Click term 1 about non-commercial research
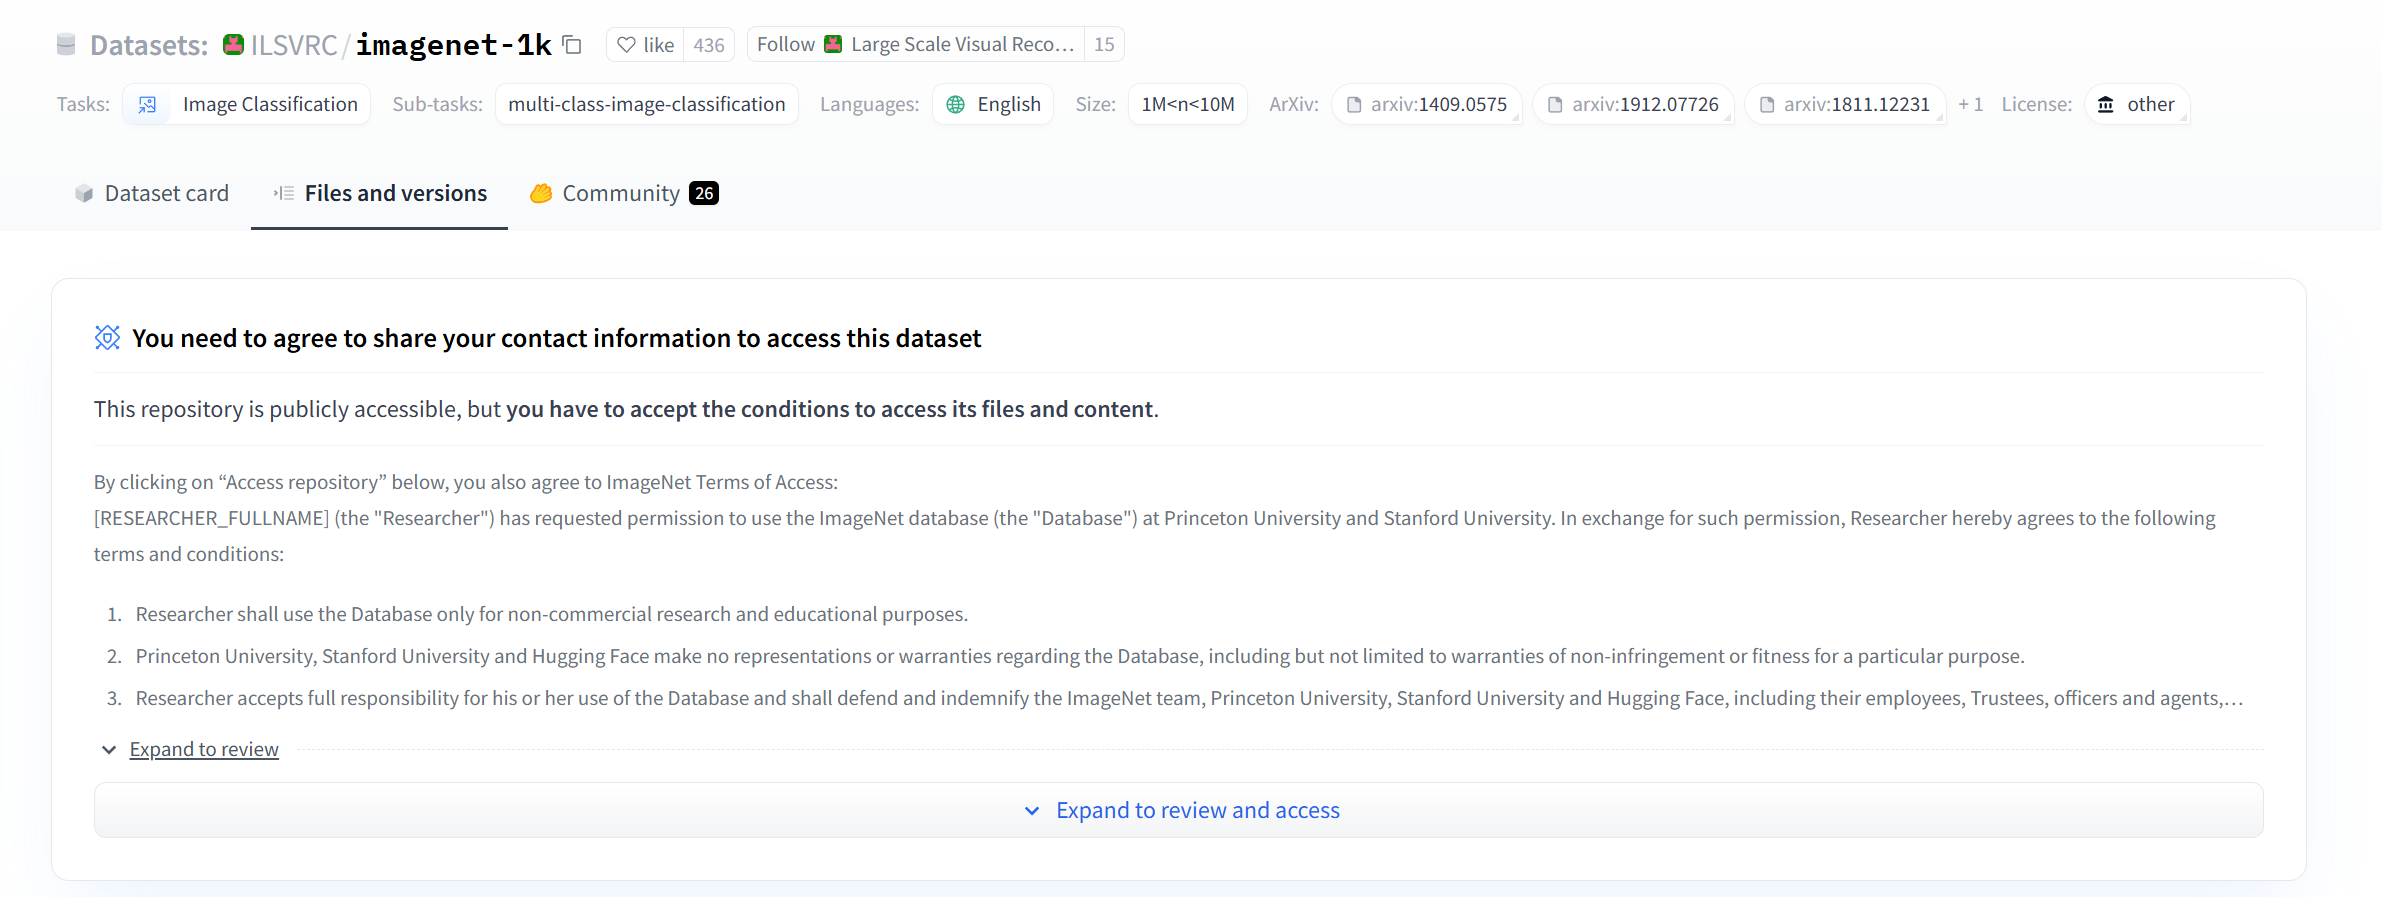 552,614
